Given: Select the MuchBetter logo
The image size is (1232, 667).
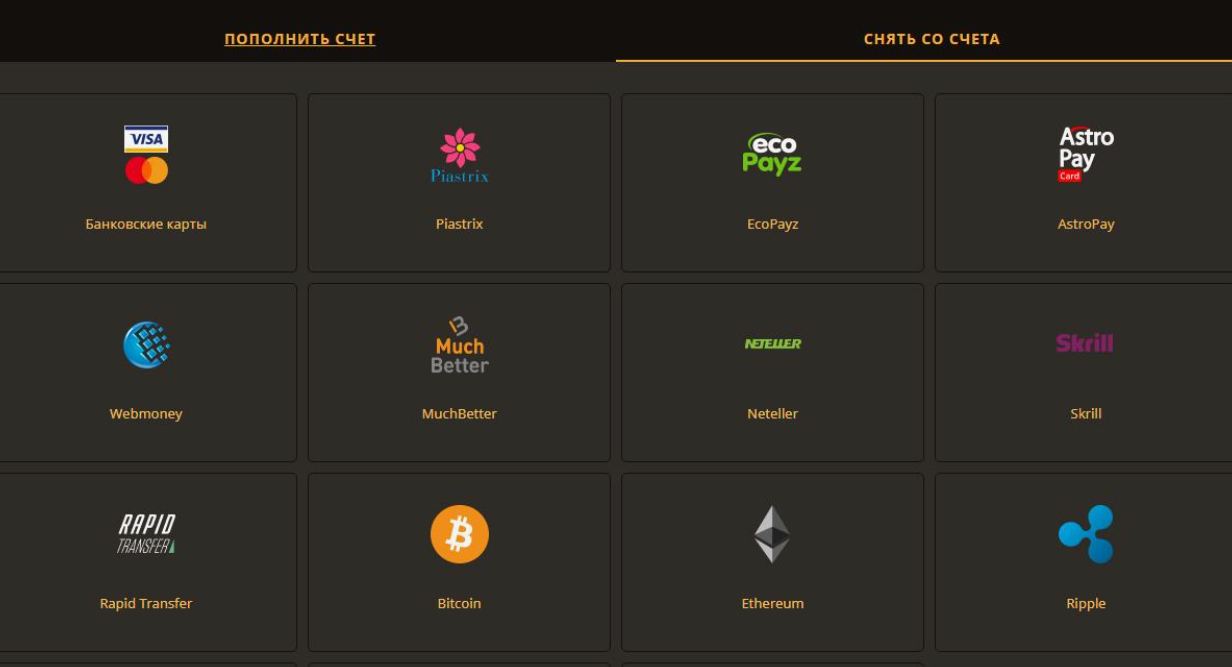Looking at the screenshot, I should [459, 345].
